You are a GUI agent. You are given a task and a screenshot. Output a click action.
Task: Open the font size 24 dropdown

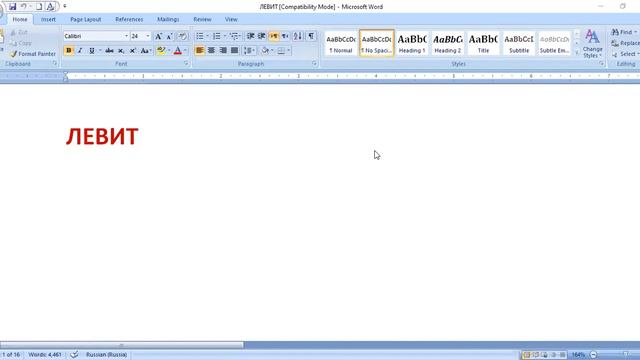[x=148, y=36]
